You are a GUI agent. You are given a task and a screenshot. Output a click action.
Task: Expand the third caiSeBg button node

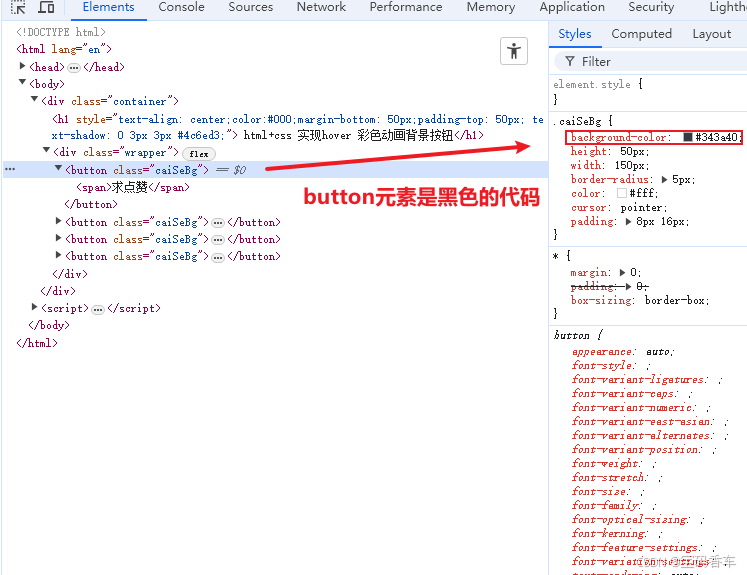[58, 238]
